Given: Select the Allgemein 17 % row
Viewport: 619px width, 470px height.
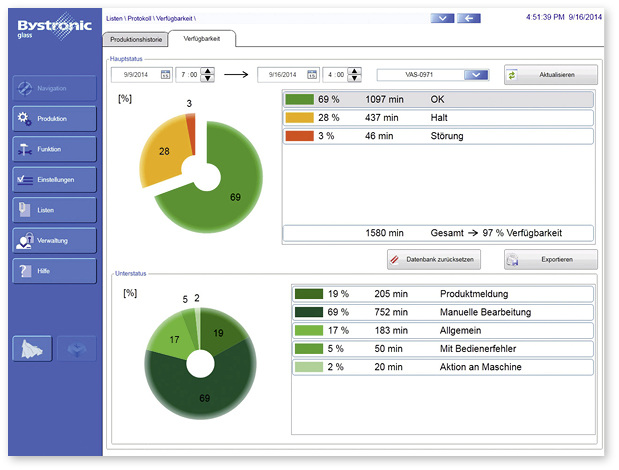Looking at the screenshot, I should pyautogui.click(x=443, y=330).
